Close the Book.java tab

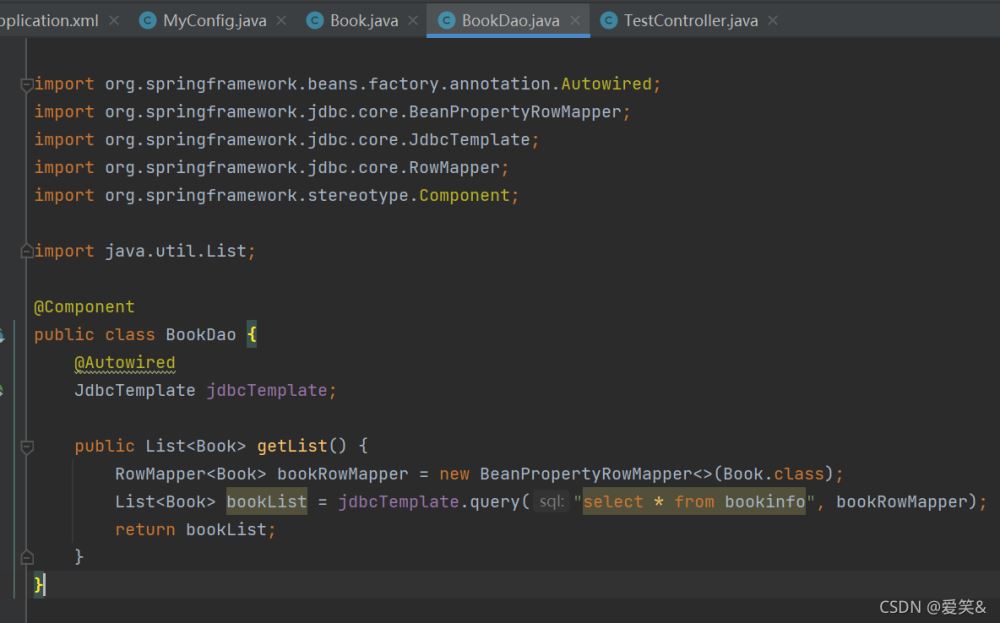tap(412, 20)
